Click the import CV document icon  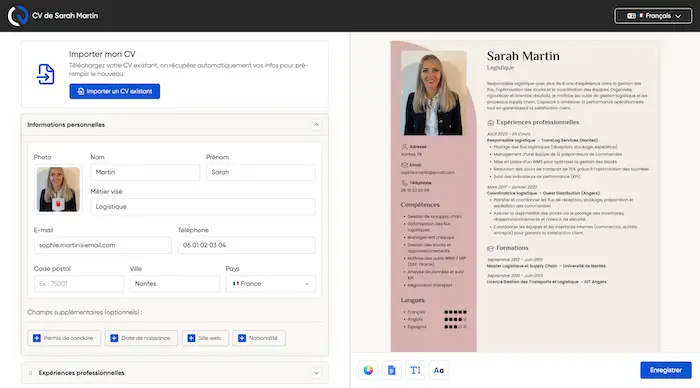pos(45,74)
